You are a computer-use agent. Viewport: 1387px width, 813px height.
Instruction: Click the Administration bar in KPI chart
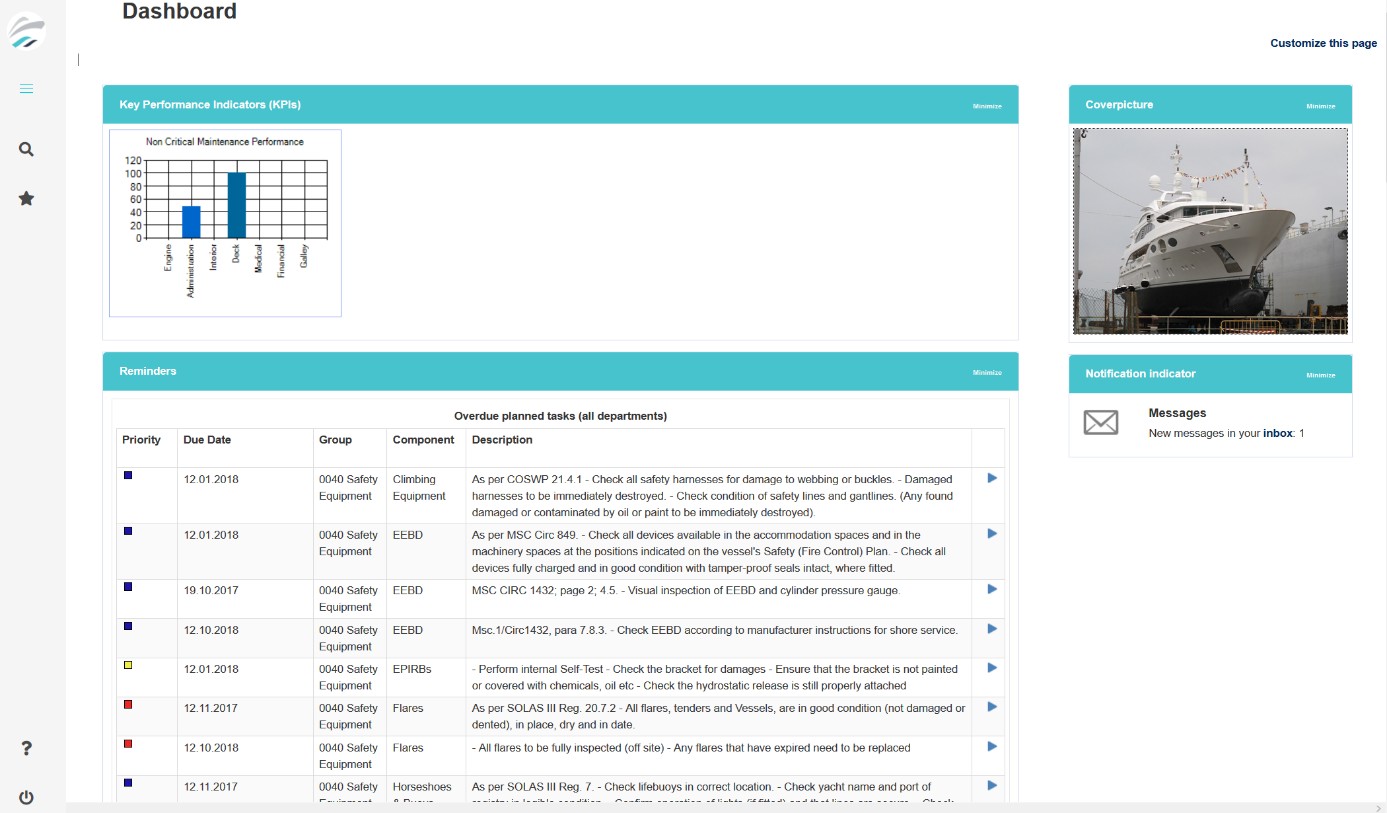click(191, 222)
